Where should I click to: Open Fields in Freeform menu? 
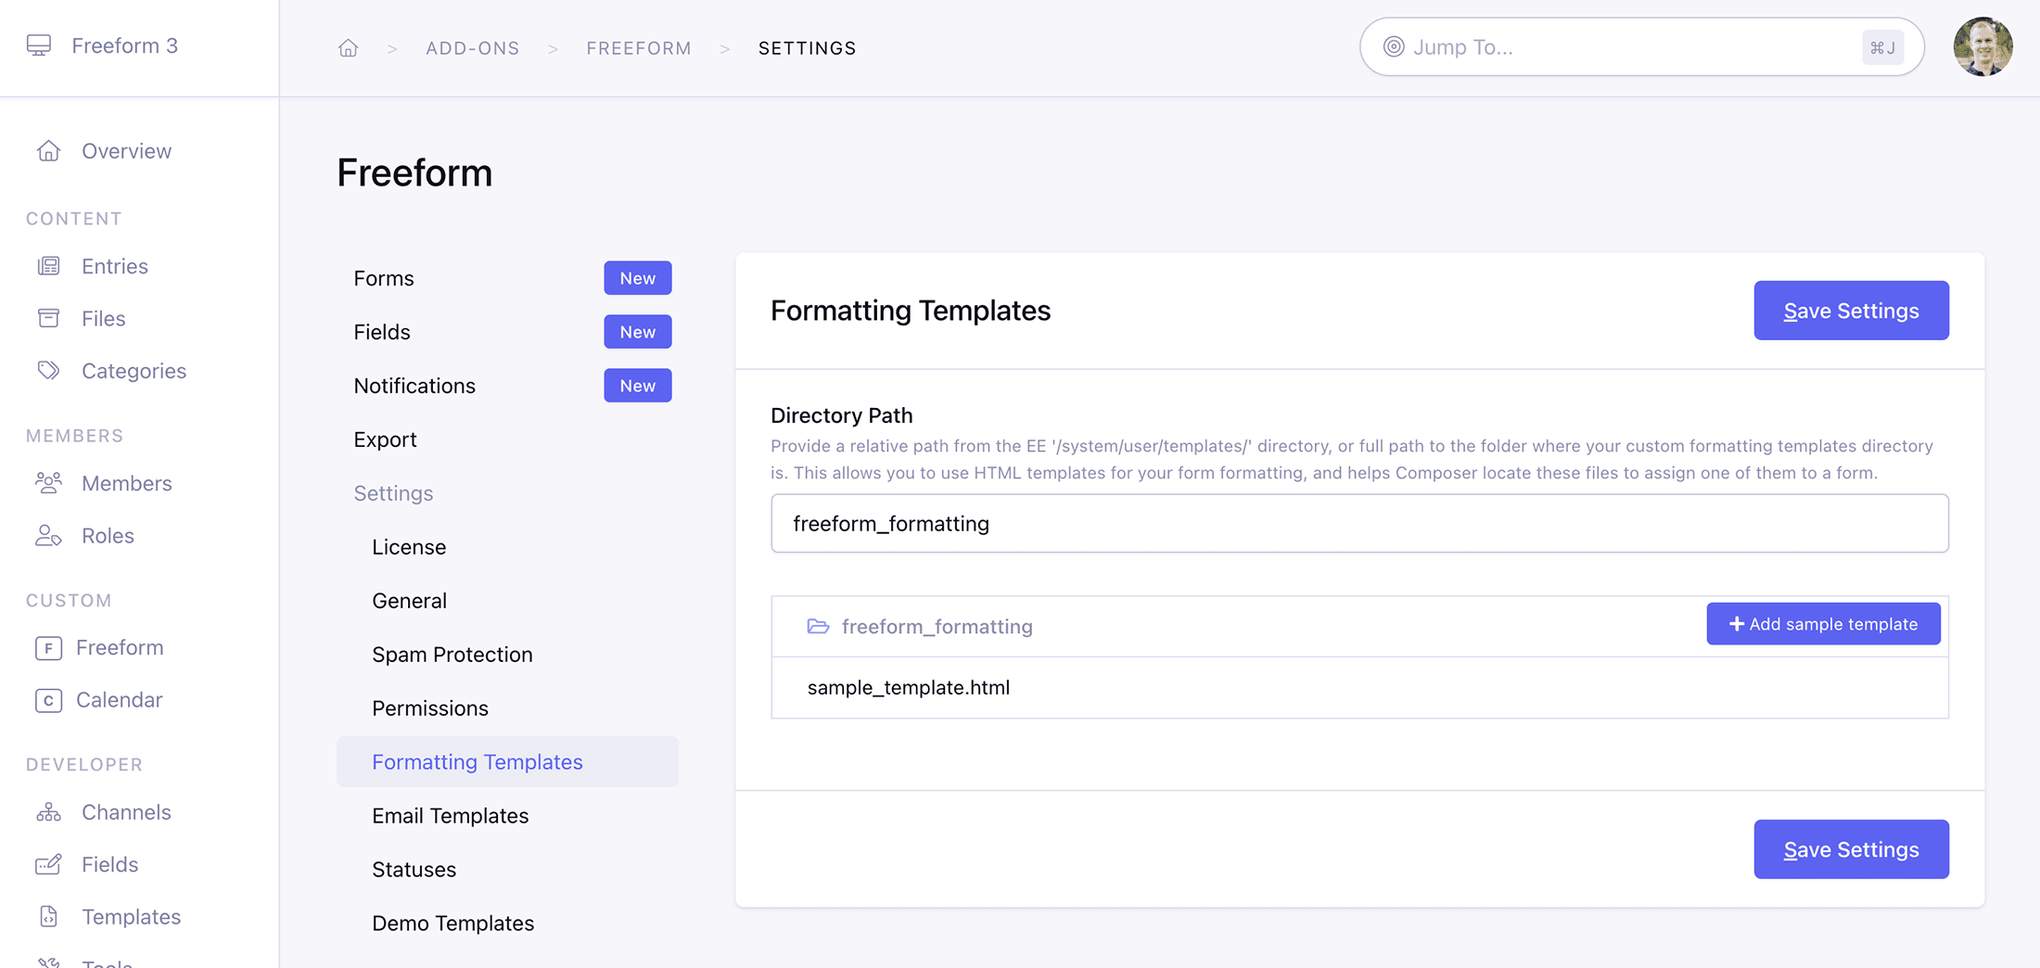point(382,332)
